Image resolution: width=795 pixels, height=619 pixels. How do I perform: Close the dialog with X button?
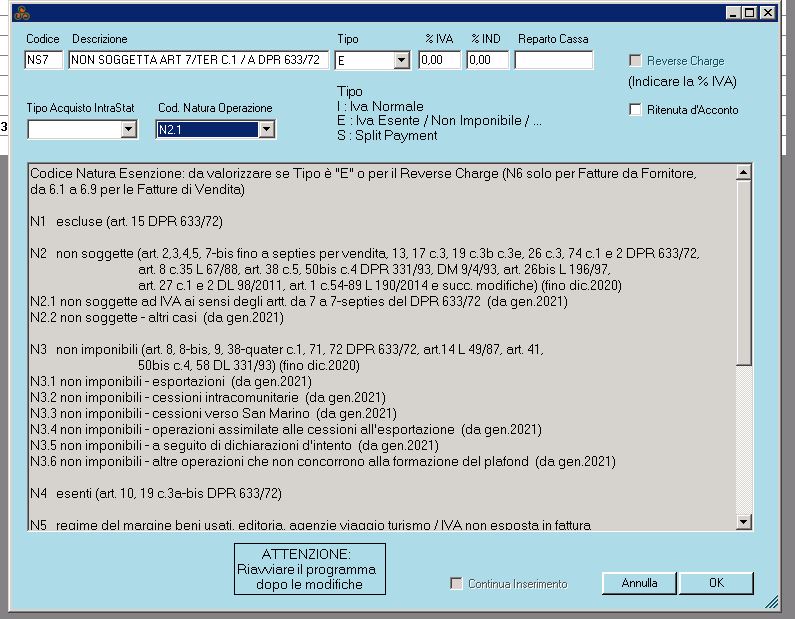(x=767, y=13)
